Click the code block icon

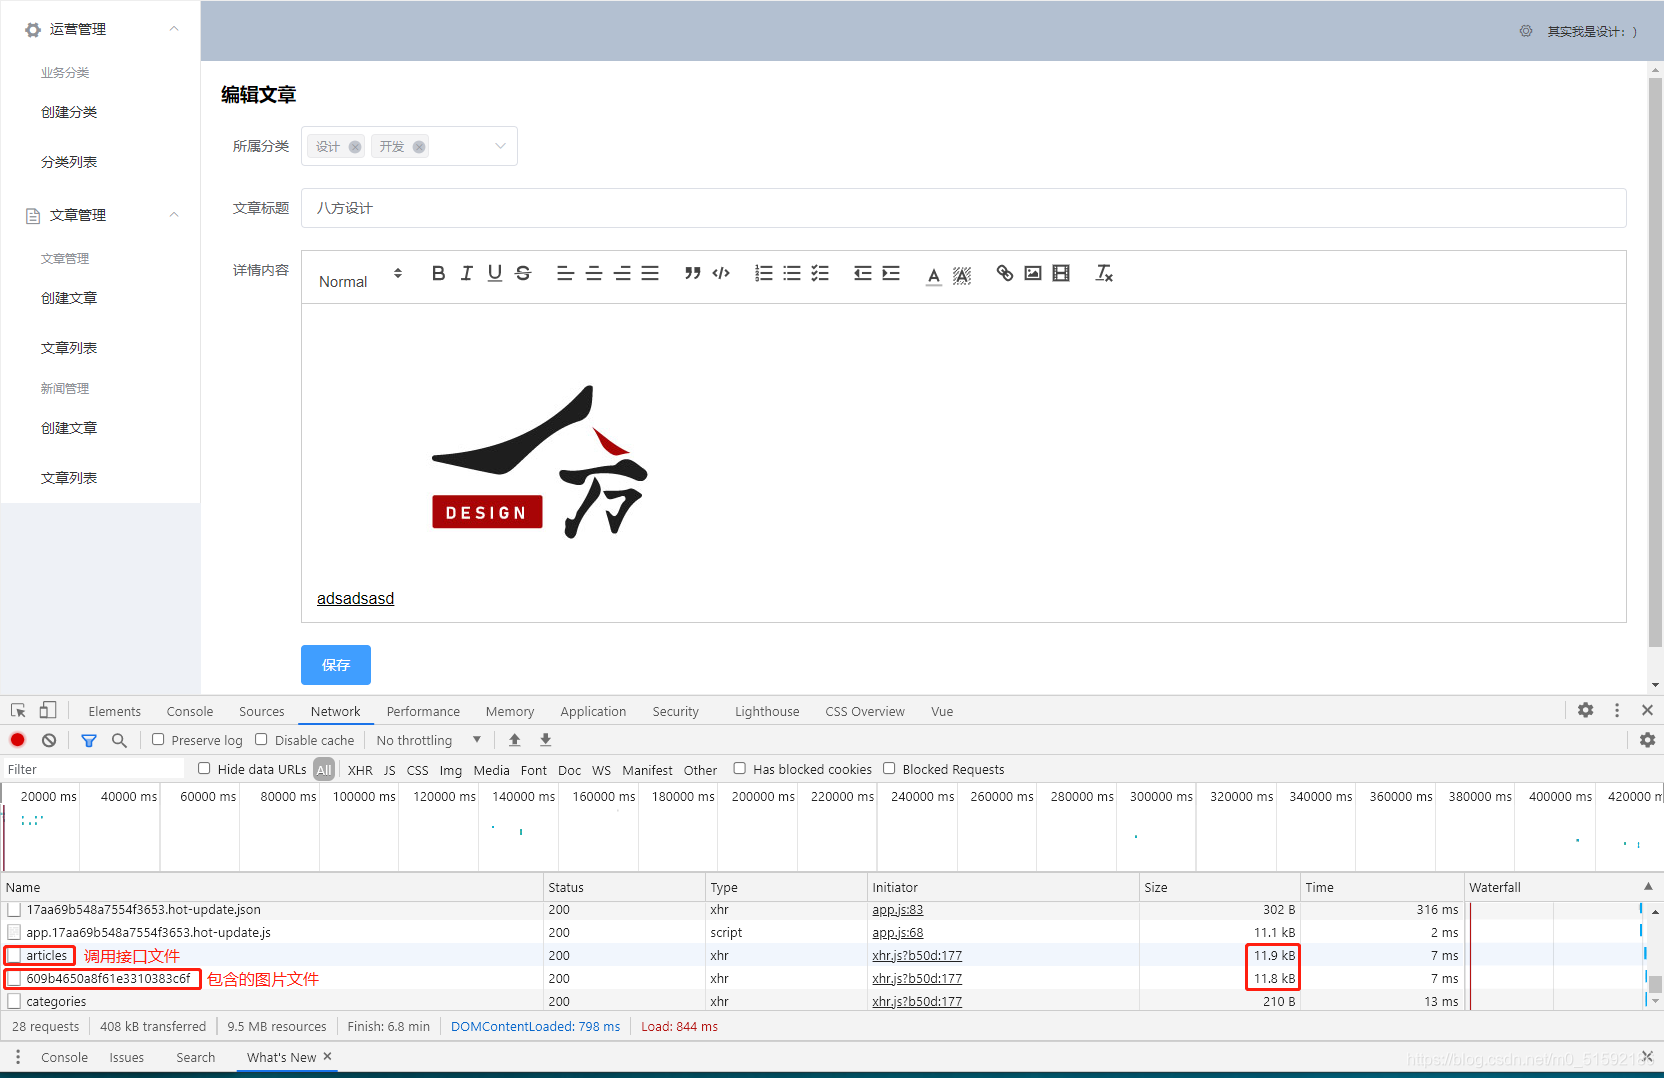[721, 272]
